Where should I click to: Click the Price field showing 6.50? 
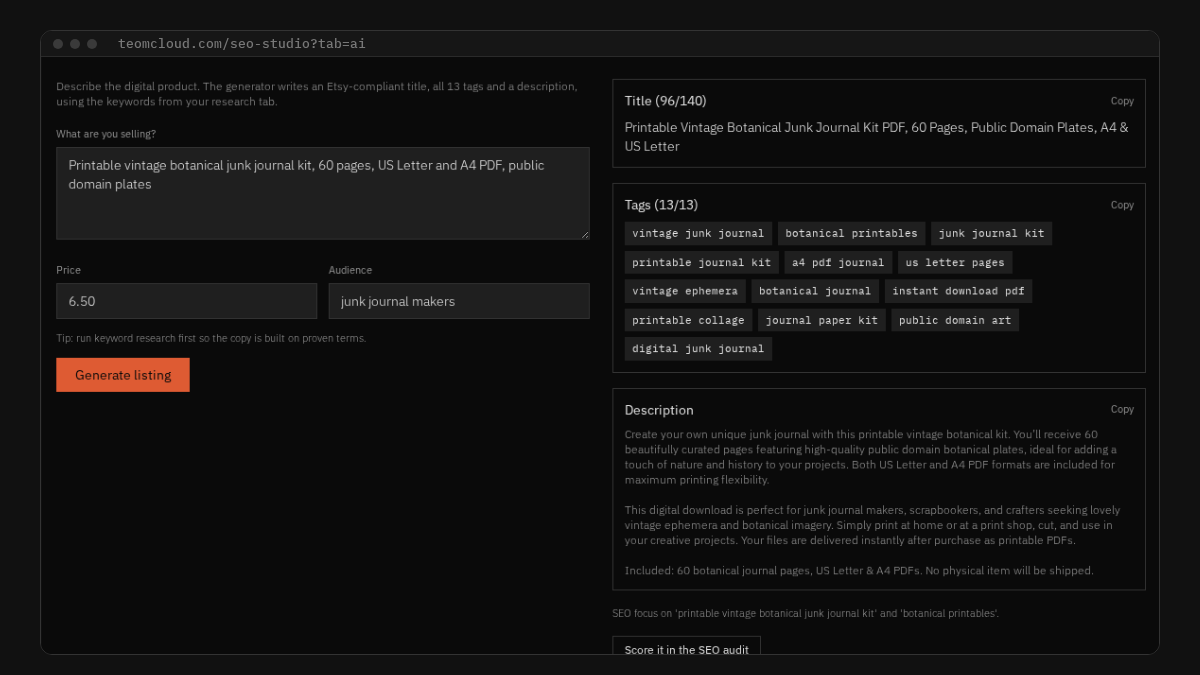pos(186,301)
